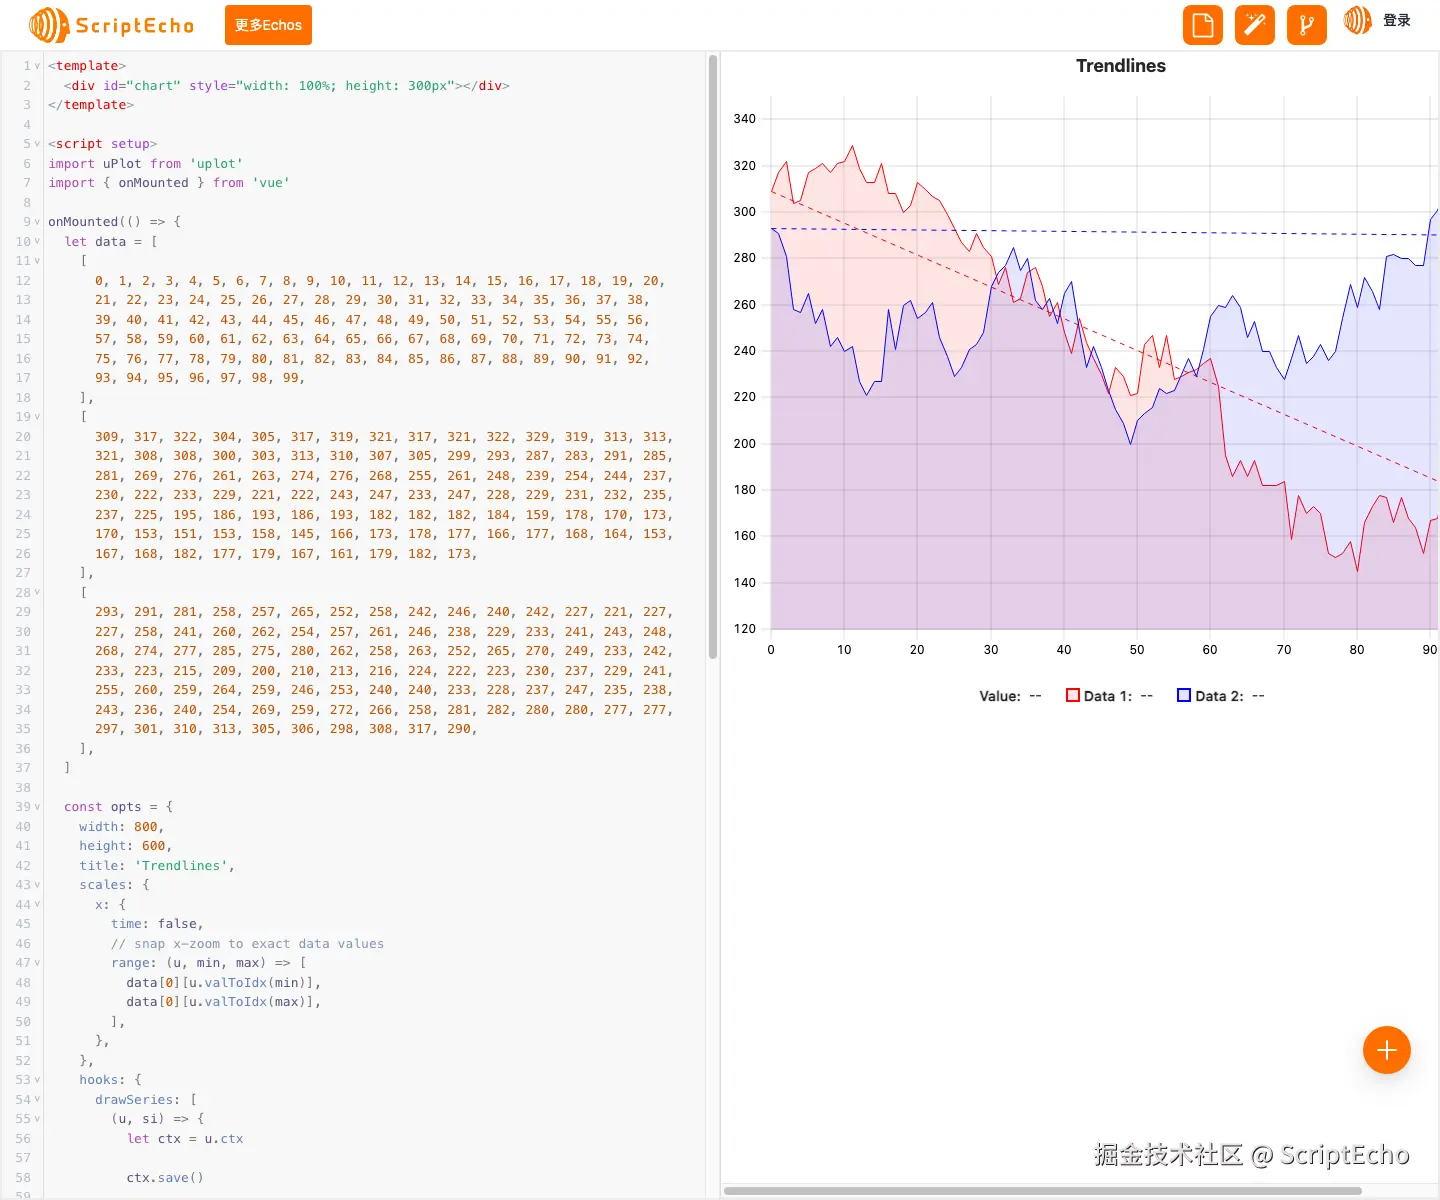Toggle Data 2 series in legend
Viewport: 1440px width, 1200px height.
(x=1221, y=696)
